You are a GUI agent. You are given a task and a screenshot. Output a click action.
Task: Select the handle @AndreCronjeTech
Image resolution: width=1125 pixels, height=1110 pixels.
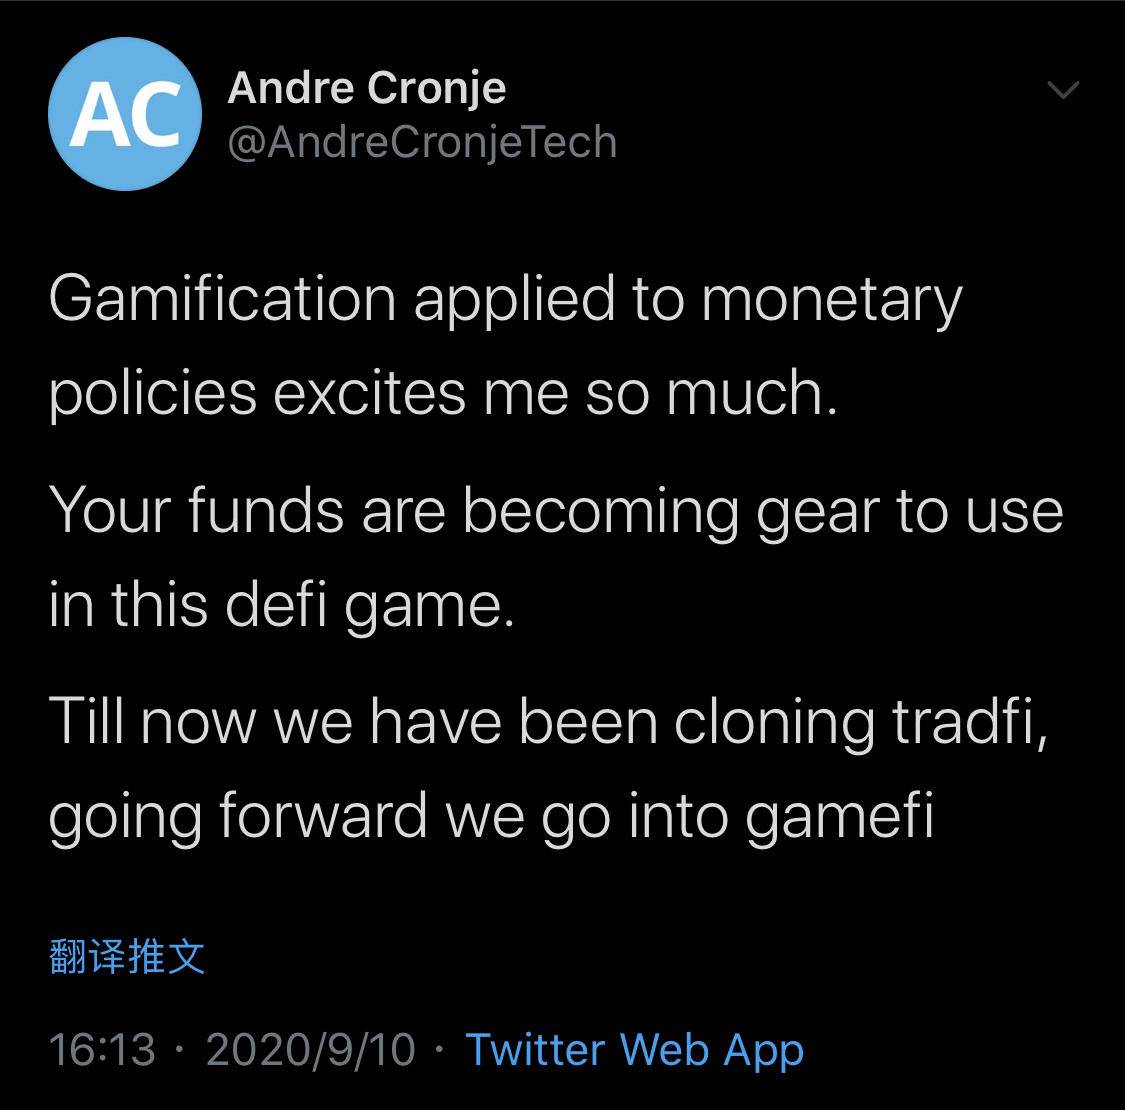(x=422, y=141)
